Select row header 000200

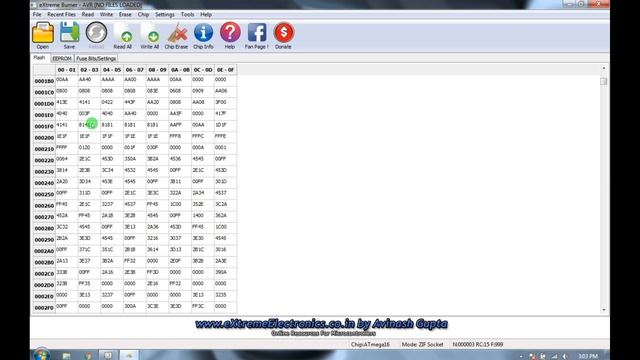44,138
